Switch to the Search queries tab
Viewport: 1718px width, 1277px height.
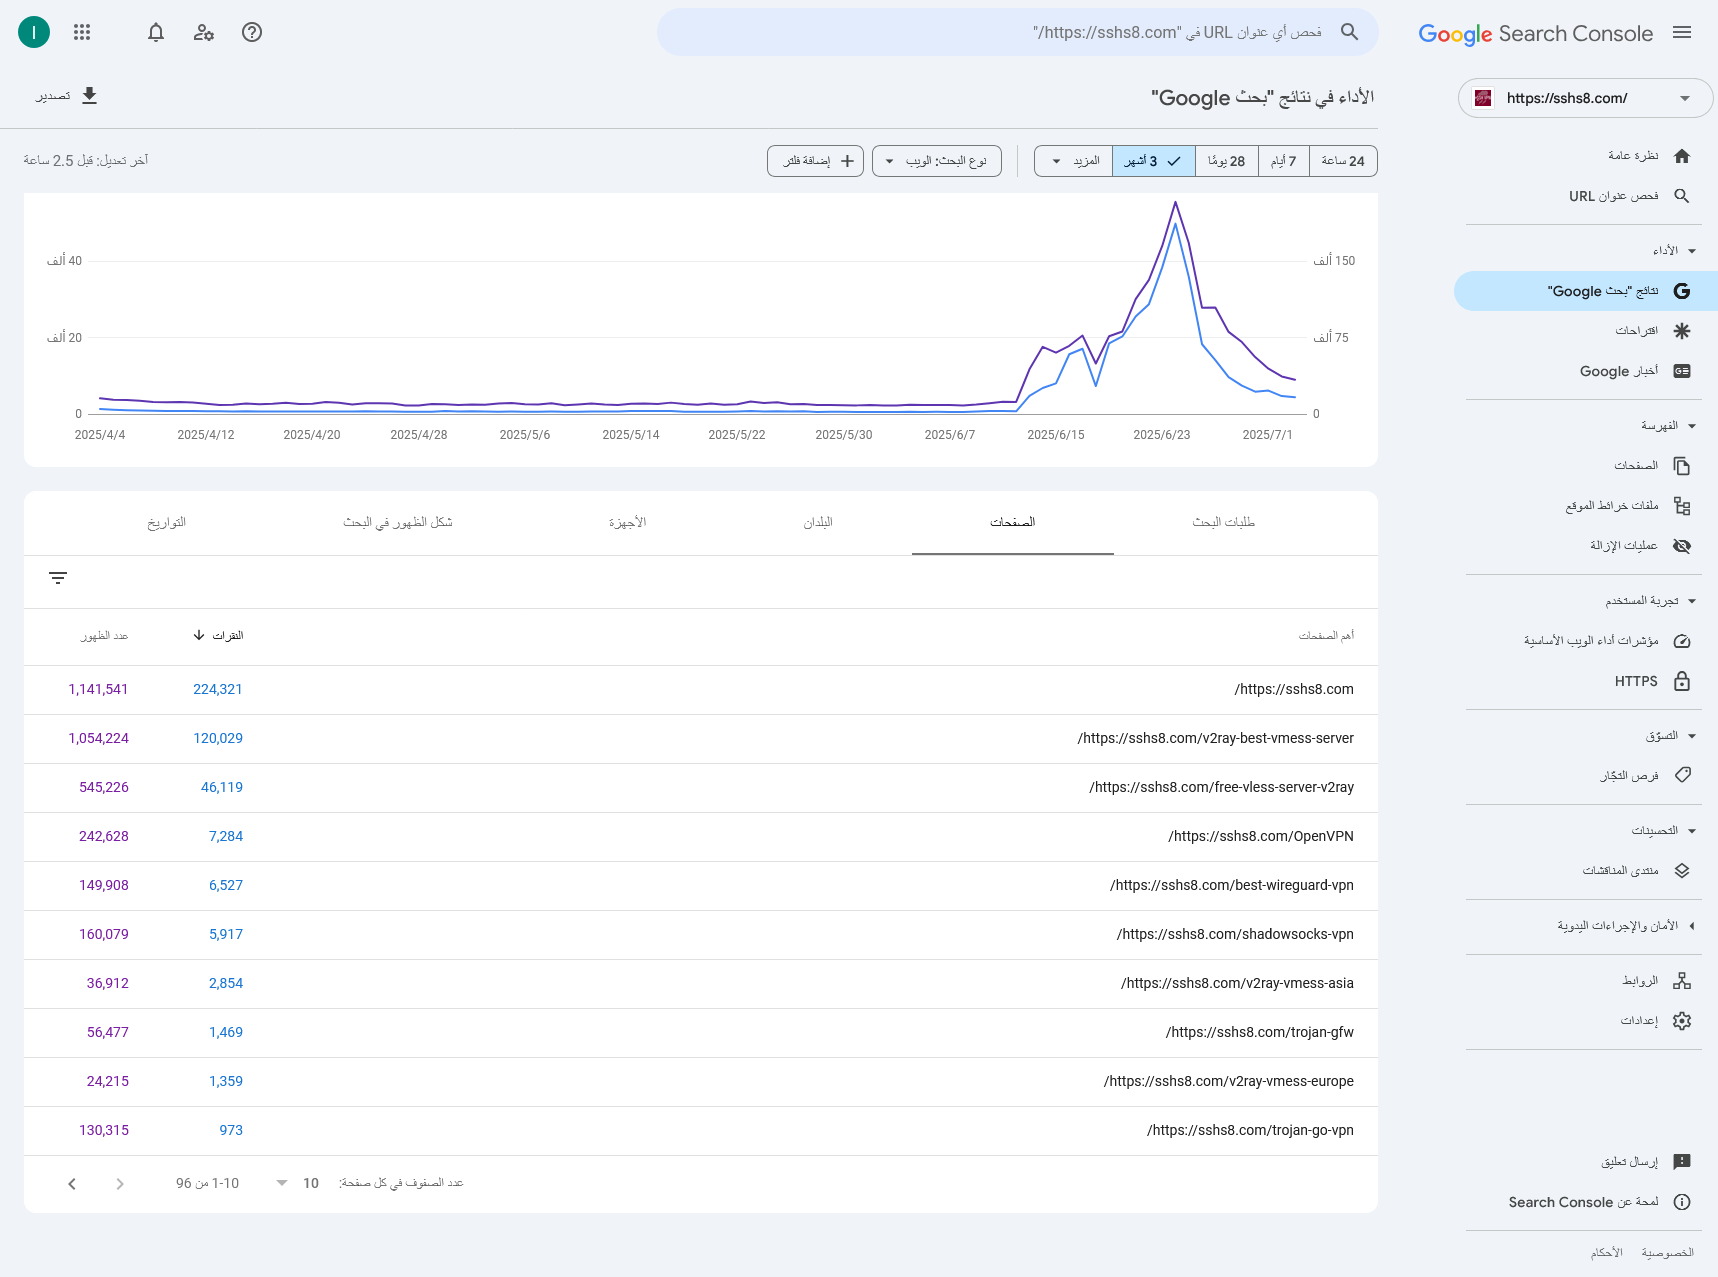click(1223, 523)
